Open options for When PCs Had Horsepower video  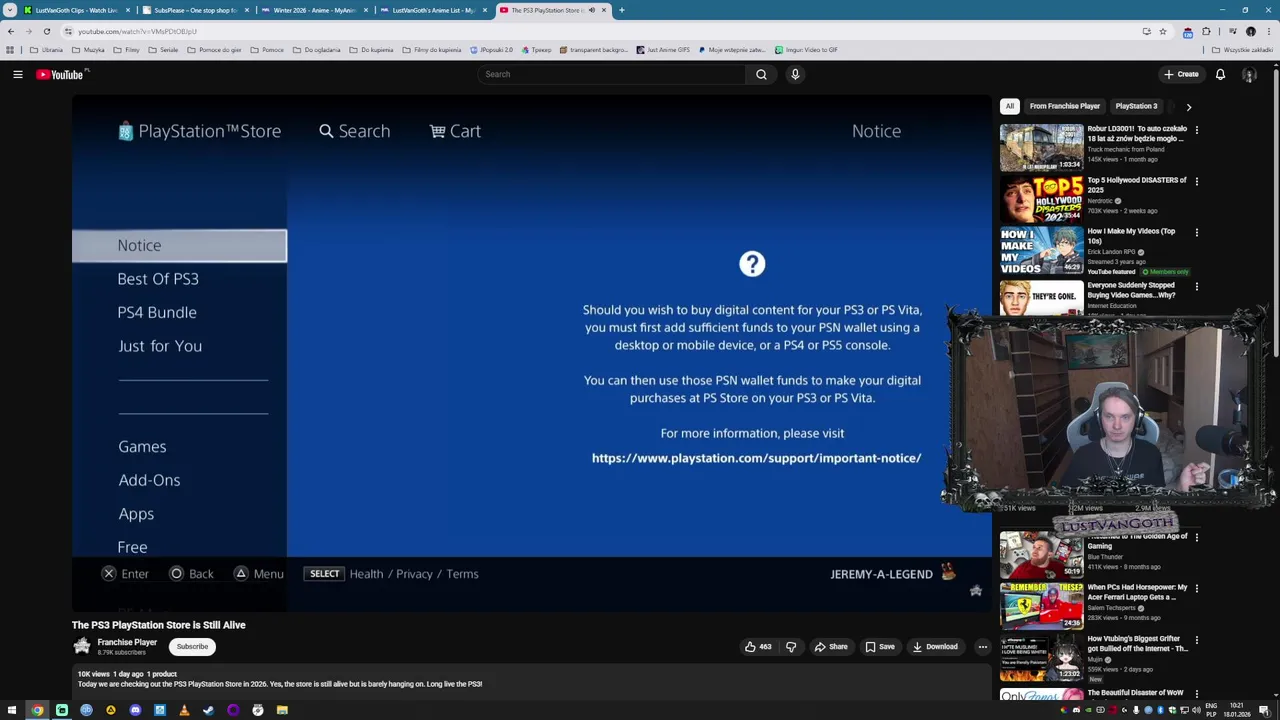coord(1196,588)
